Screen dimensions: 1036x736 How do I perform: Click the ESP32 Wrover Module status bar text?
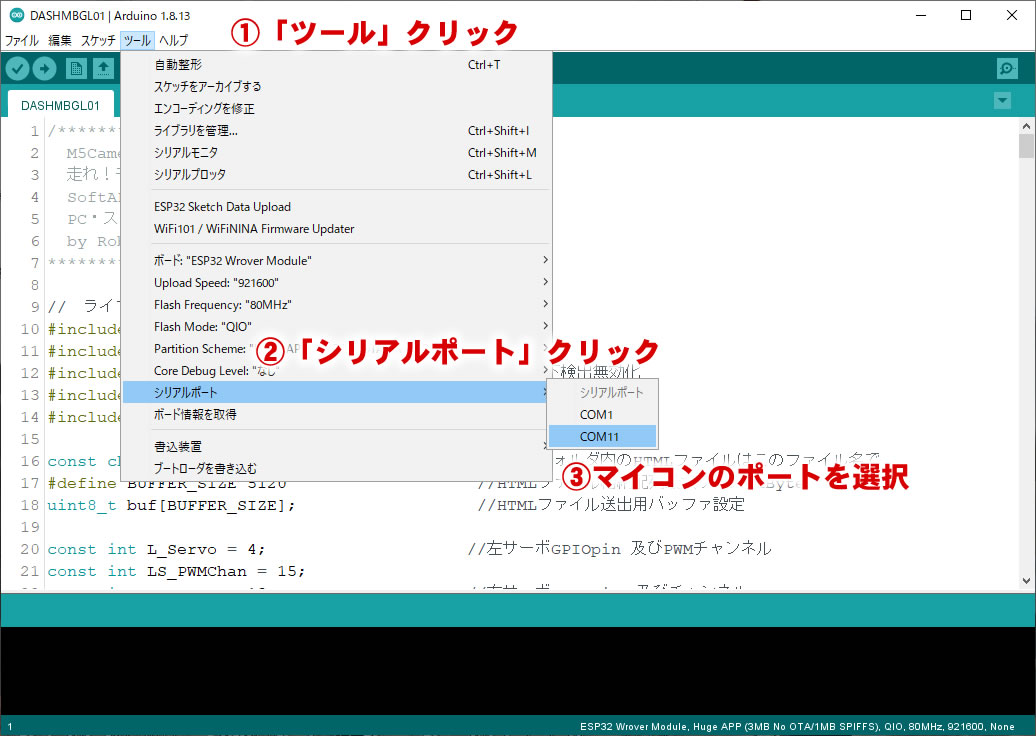point(797,726)
